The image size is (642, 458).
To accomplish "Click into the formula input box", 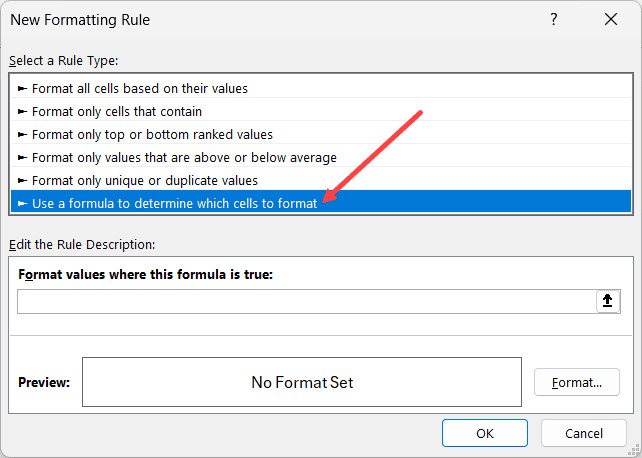I will 305,302.
